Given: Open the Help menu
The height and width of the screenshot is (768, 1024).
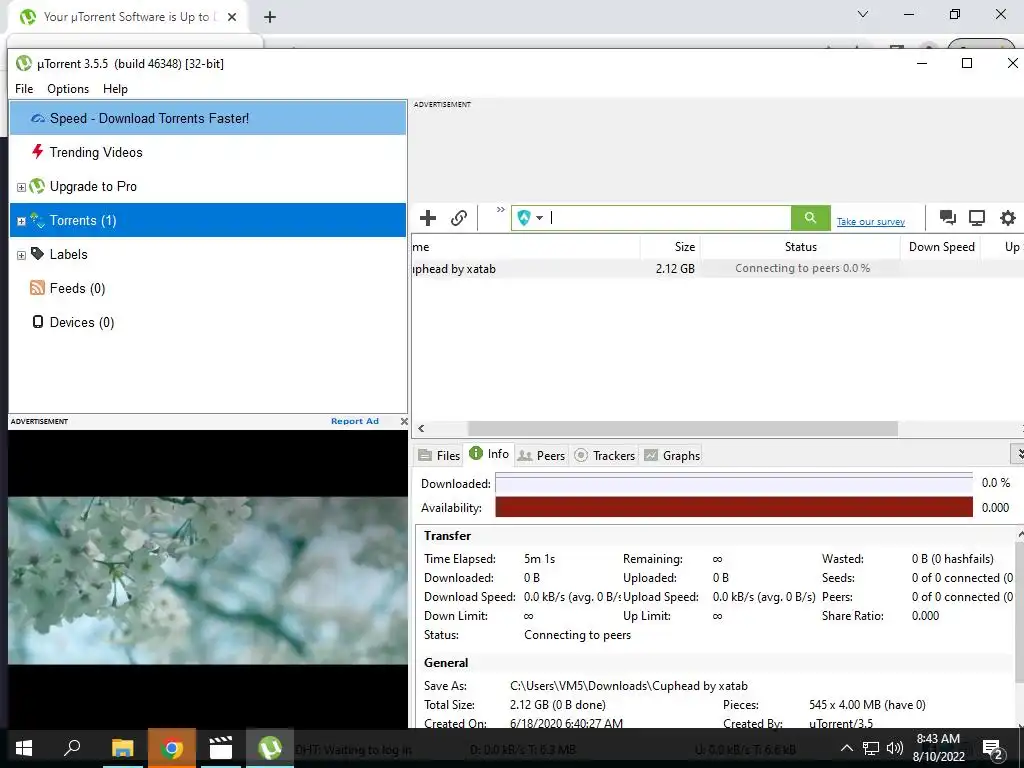Looking at the screenshot, I should [115, 89].
